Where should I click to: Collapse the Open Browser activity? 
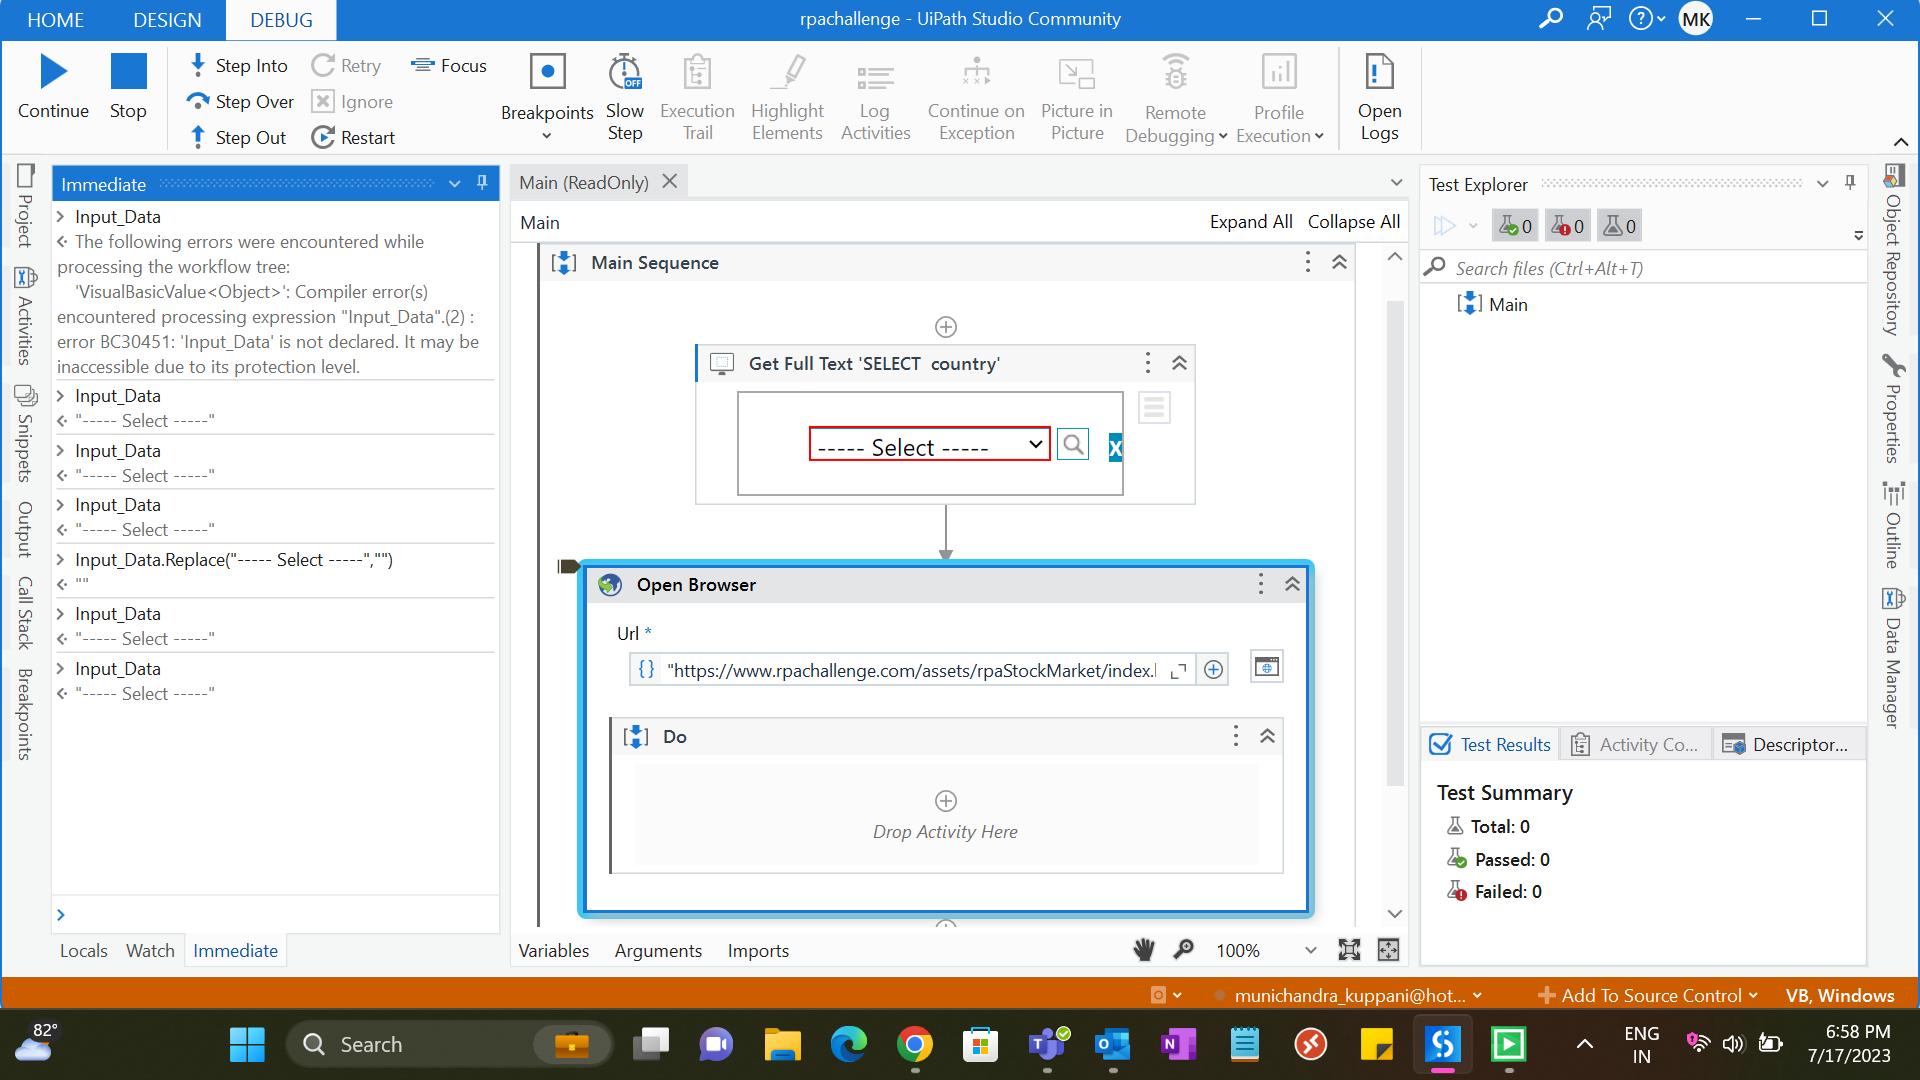click(x=1292, y=584)
